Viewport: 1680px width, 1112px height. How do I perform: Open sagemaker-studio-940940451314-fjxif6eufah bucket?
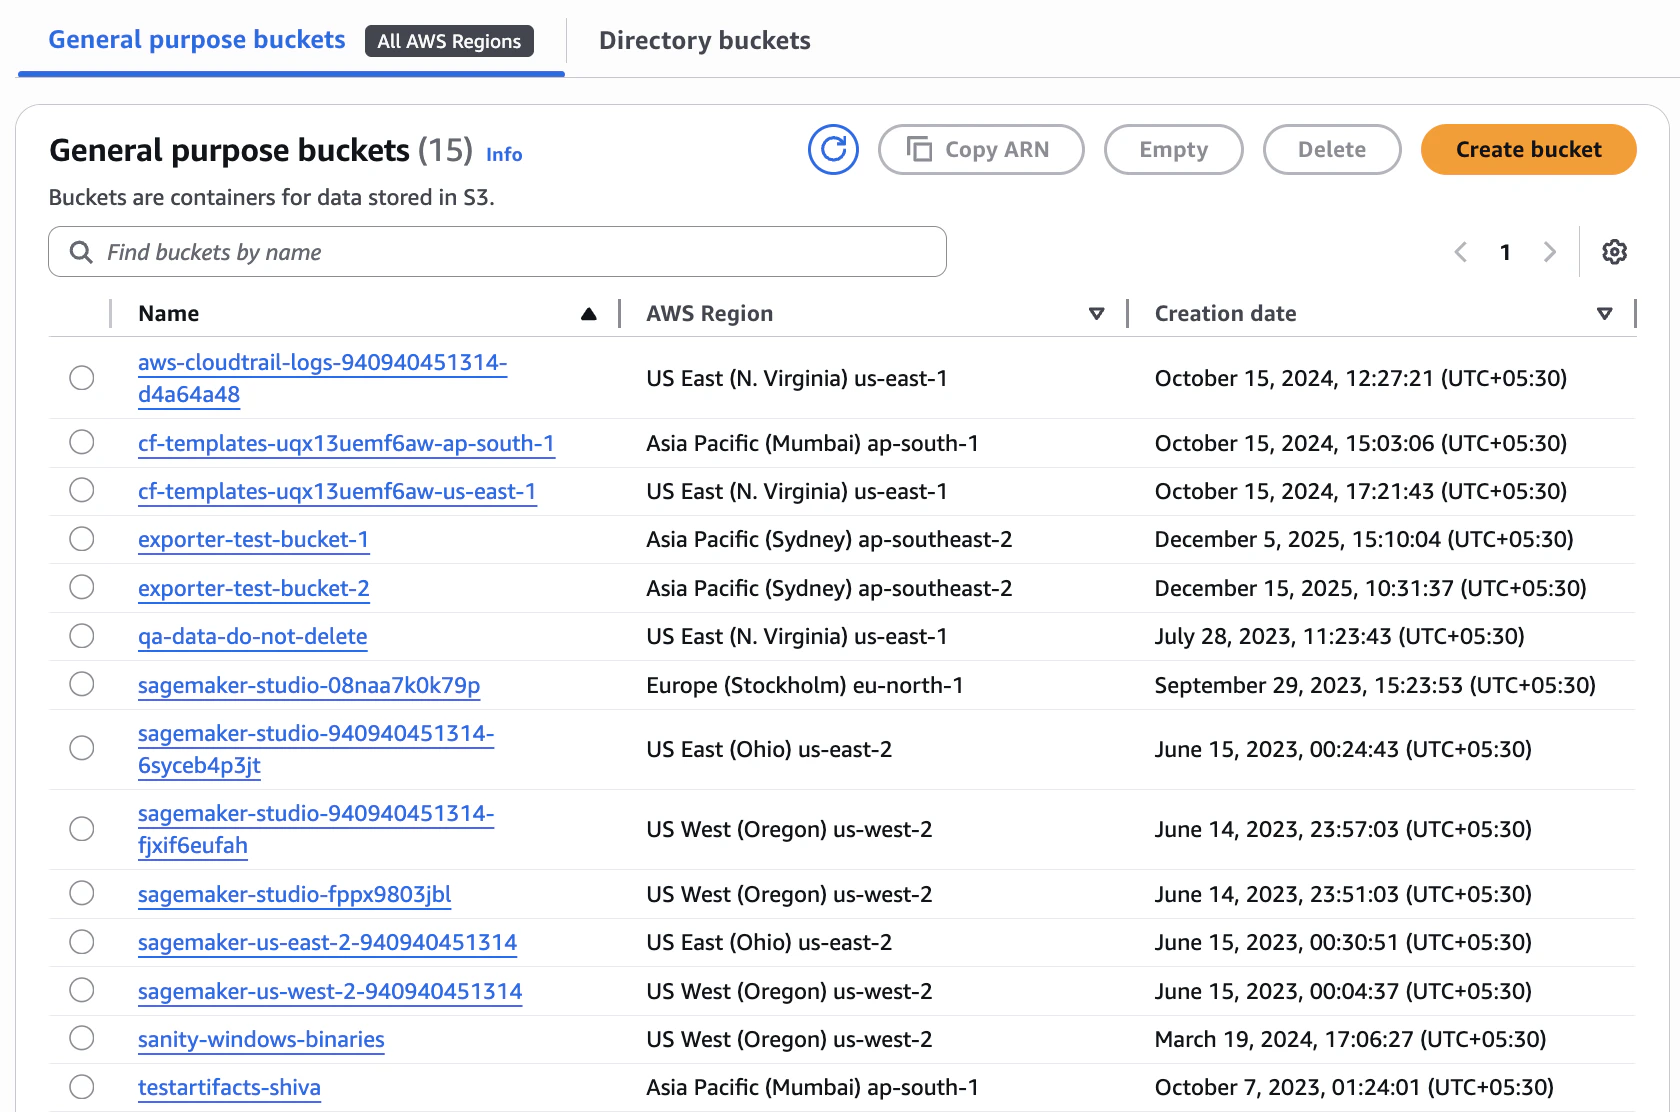click(x=316, y=829)
